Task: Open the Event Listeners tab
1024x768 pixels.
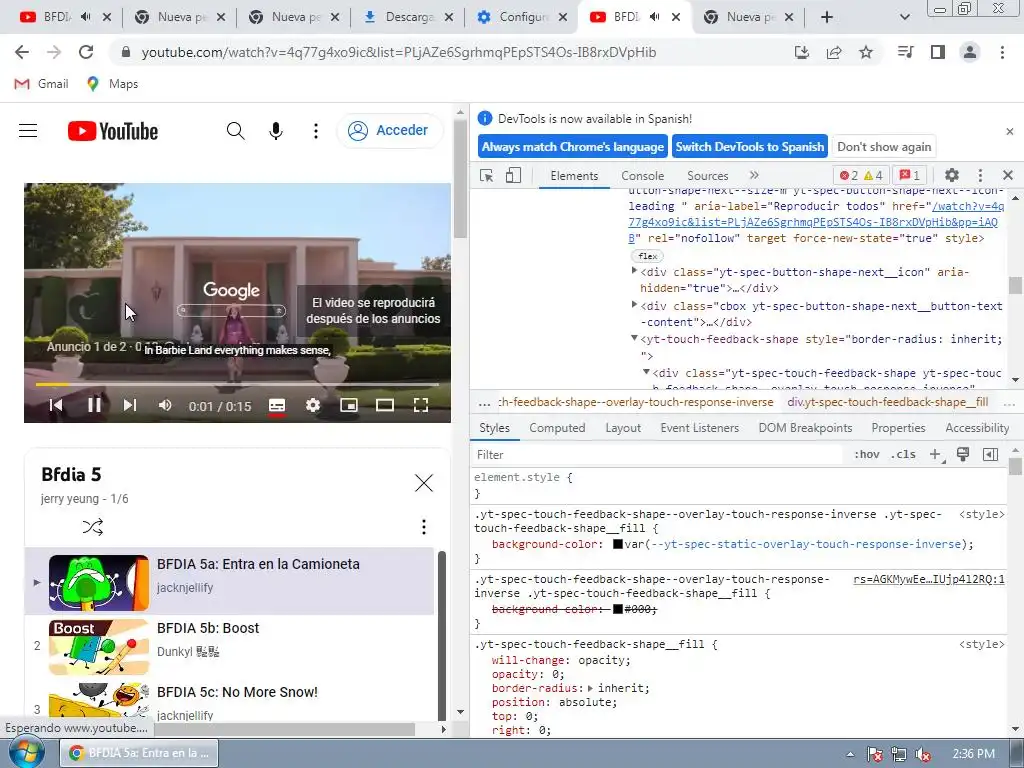Action: tap(699, 428)
